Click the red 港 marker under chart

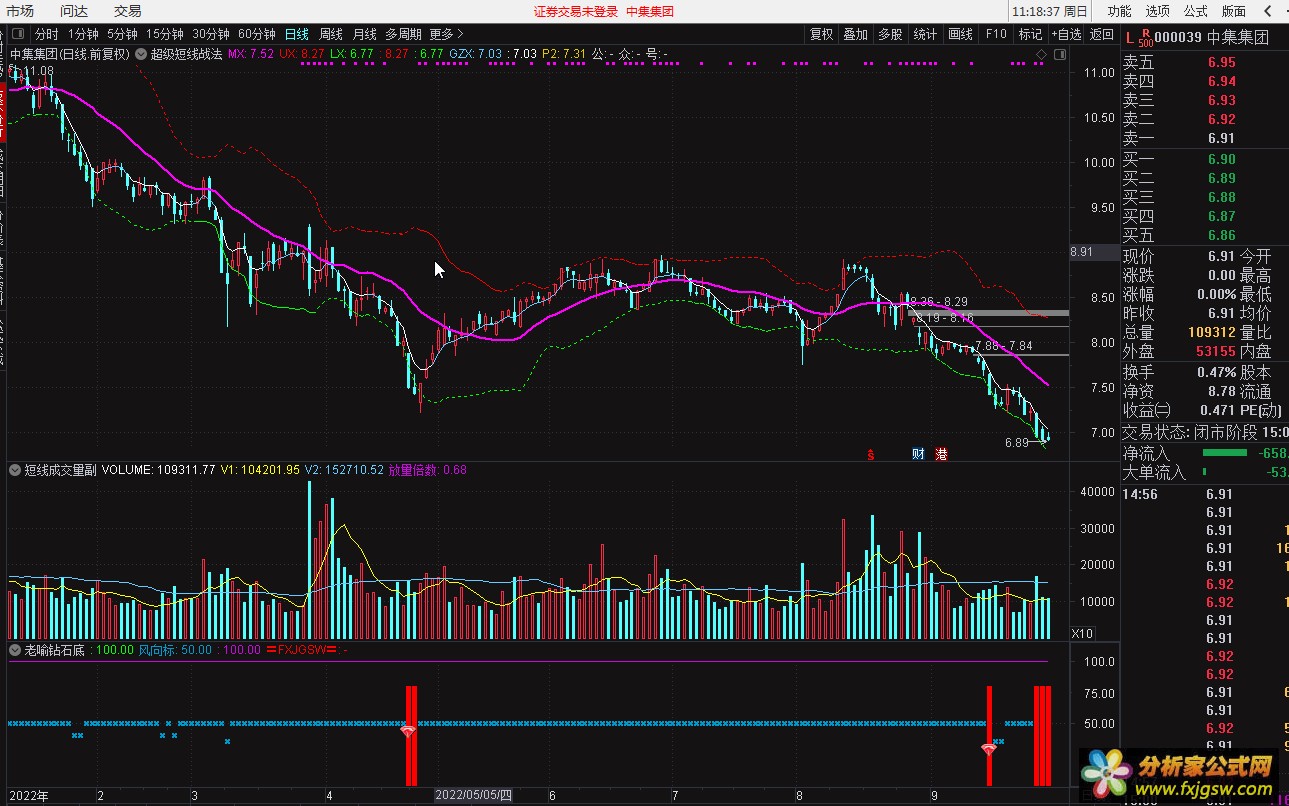(941, 454)
